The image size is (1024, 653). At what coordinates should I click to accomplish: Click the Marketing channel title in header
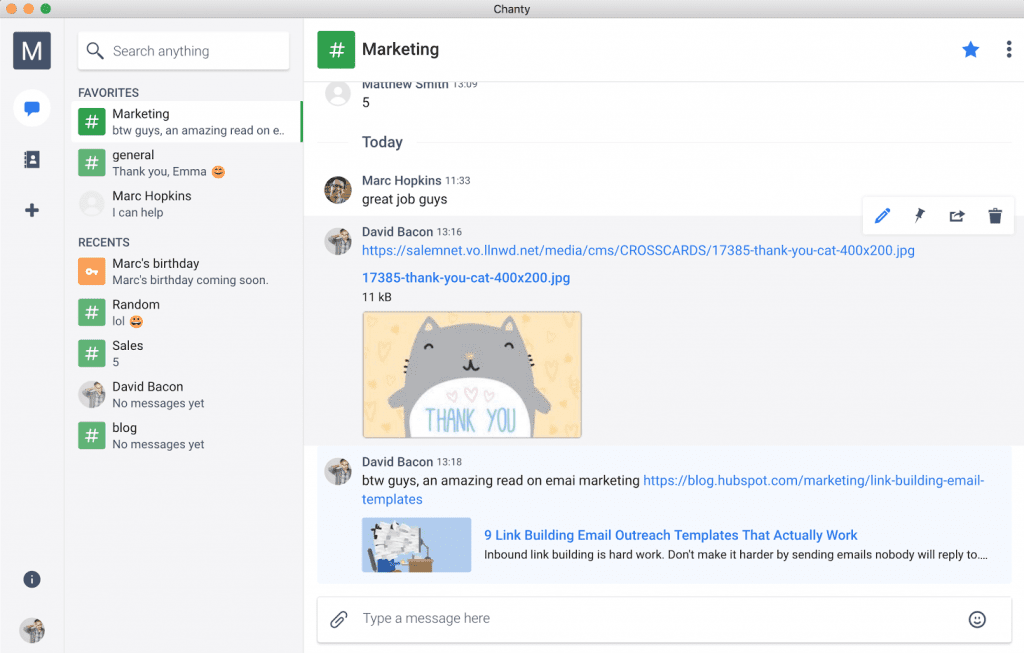pyautogui.click(x=400, y=50)
